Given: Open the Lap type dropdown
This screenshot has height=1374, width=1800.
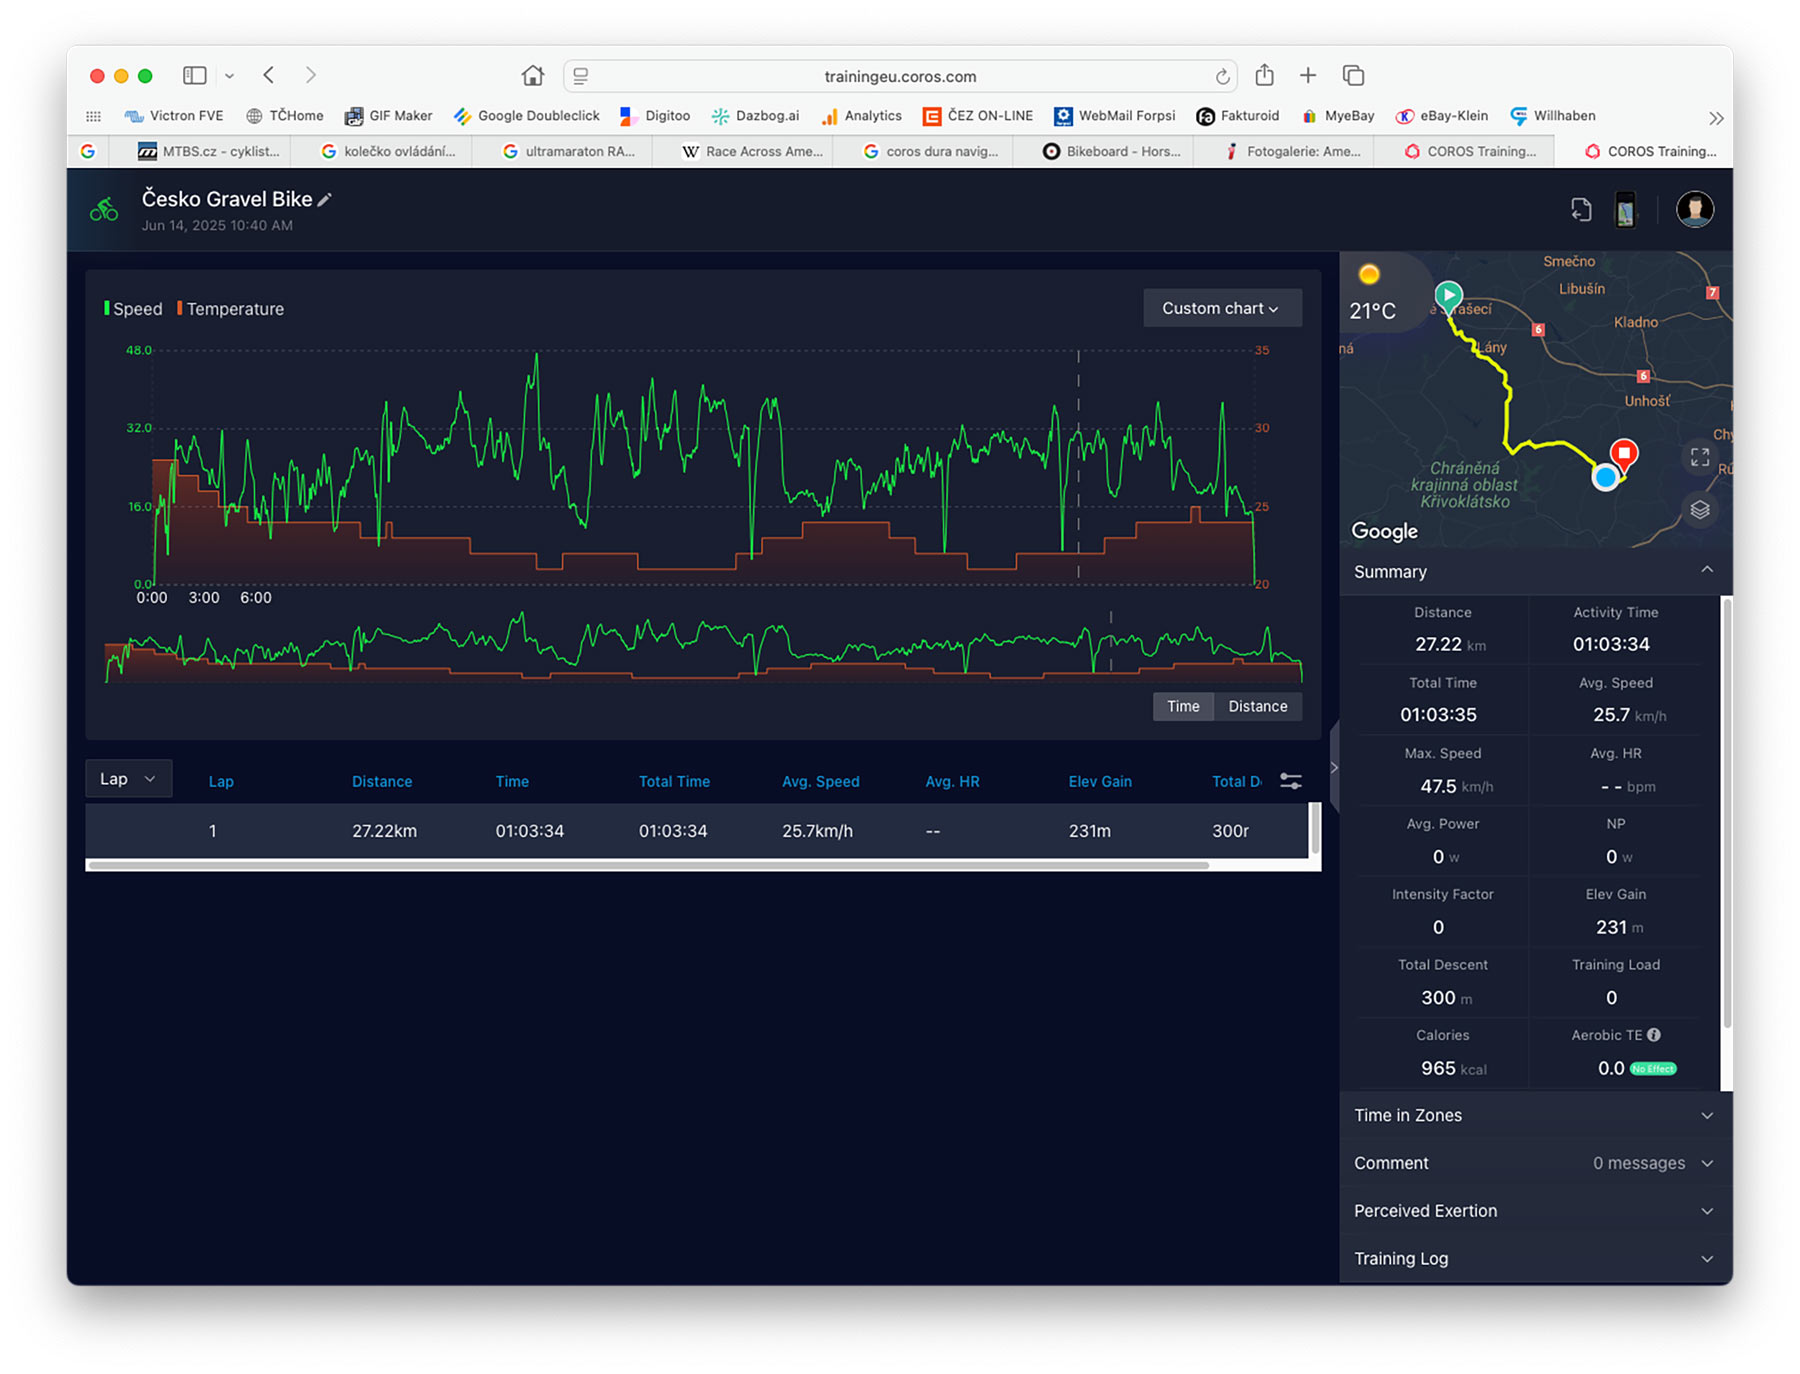Looking at the screenshot, I should tap(128, 779).
